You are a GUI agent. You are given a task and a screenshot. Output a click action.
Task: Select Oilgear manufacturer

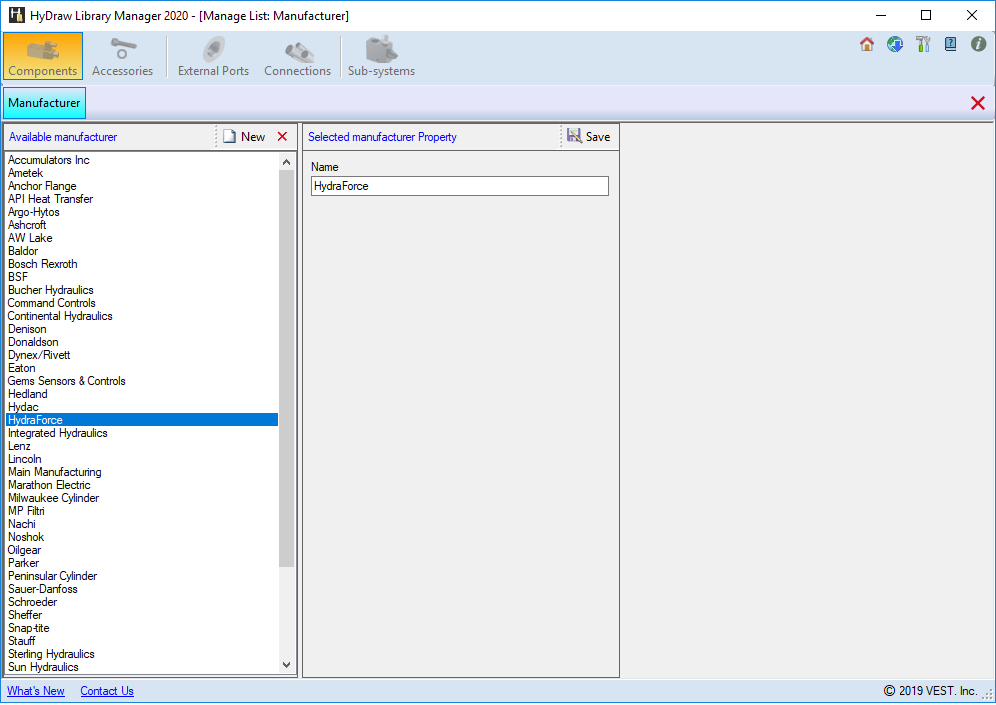[142, 550]
